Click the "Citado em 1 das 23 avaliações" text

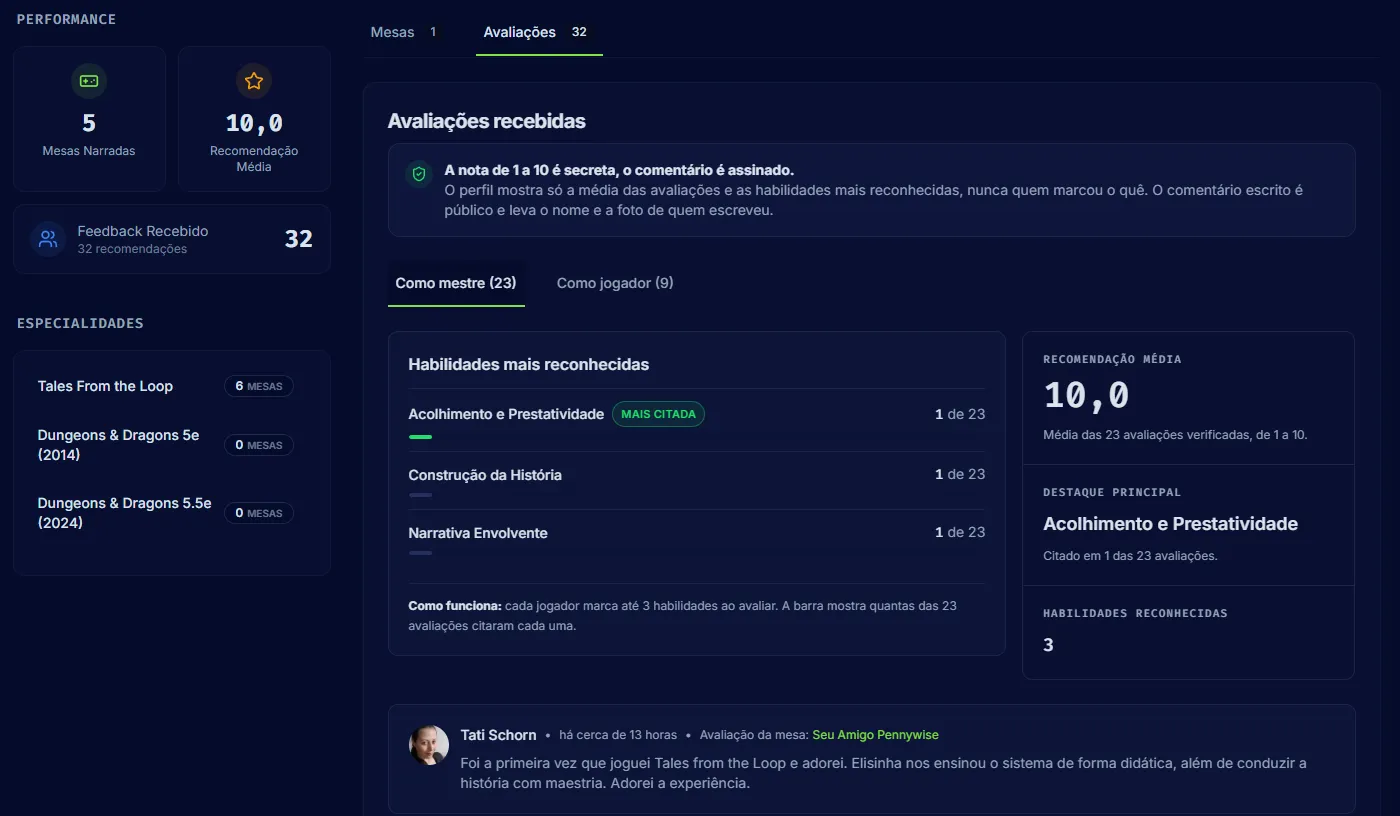click(x=1130, y=556)
